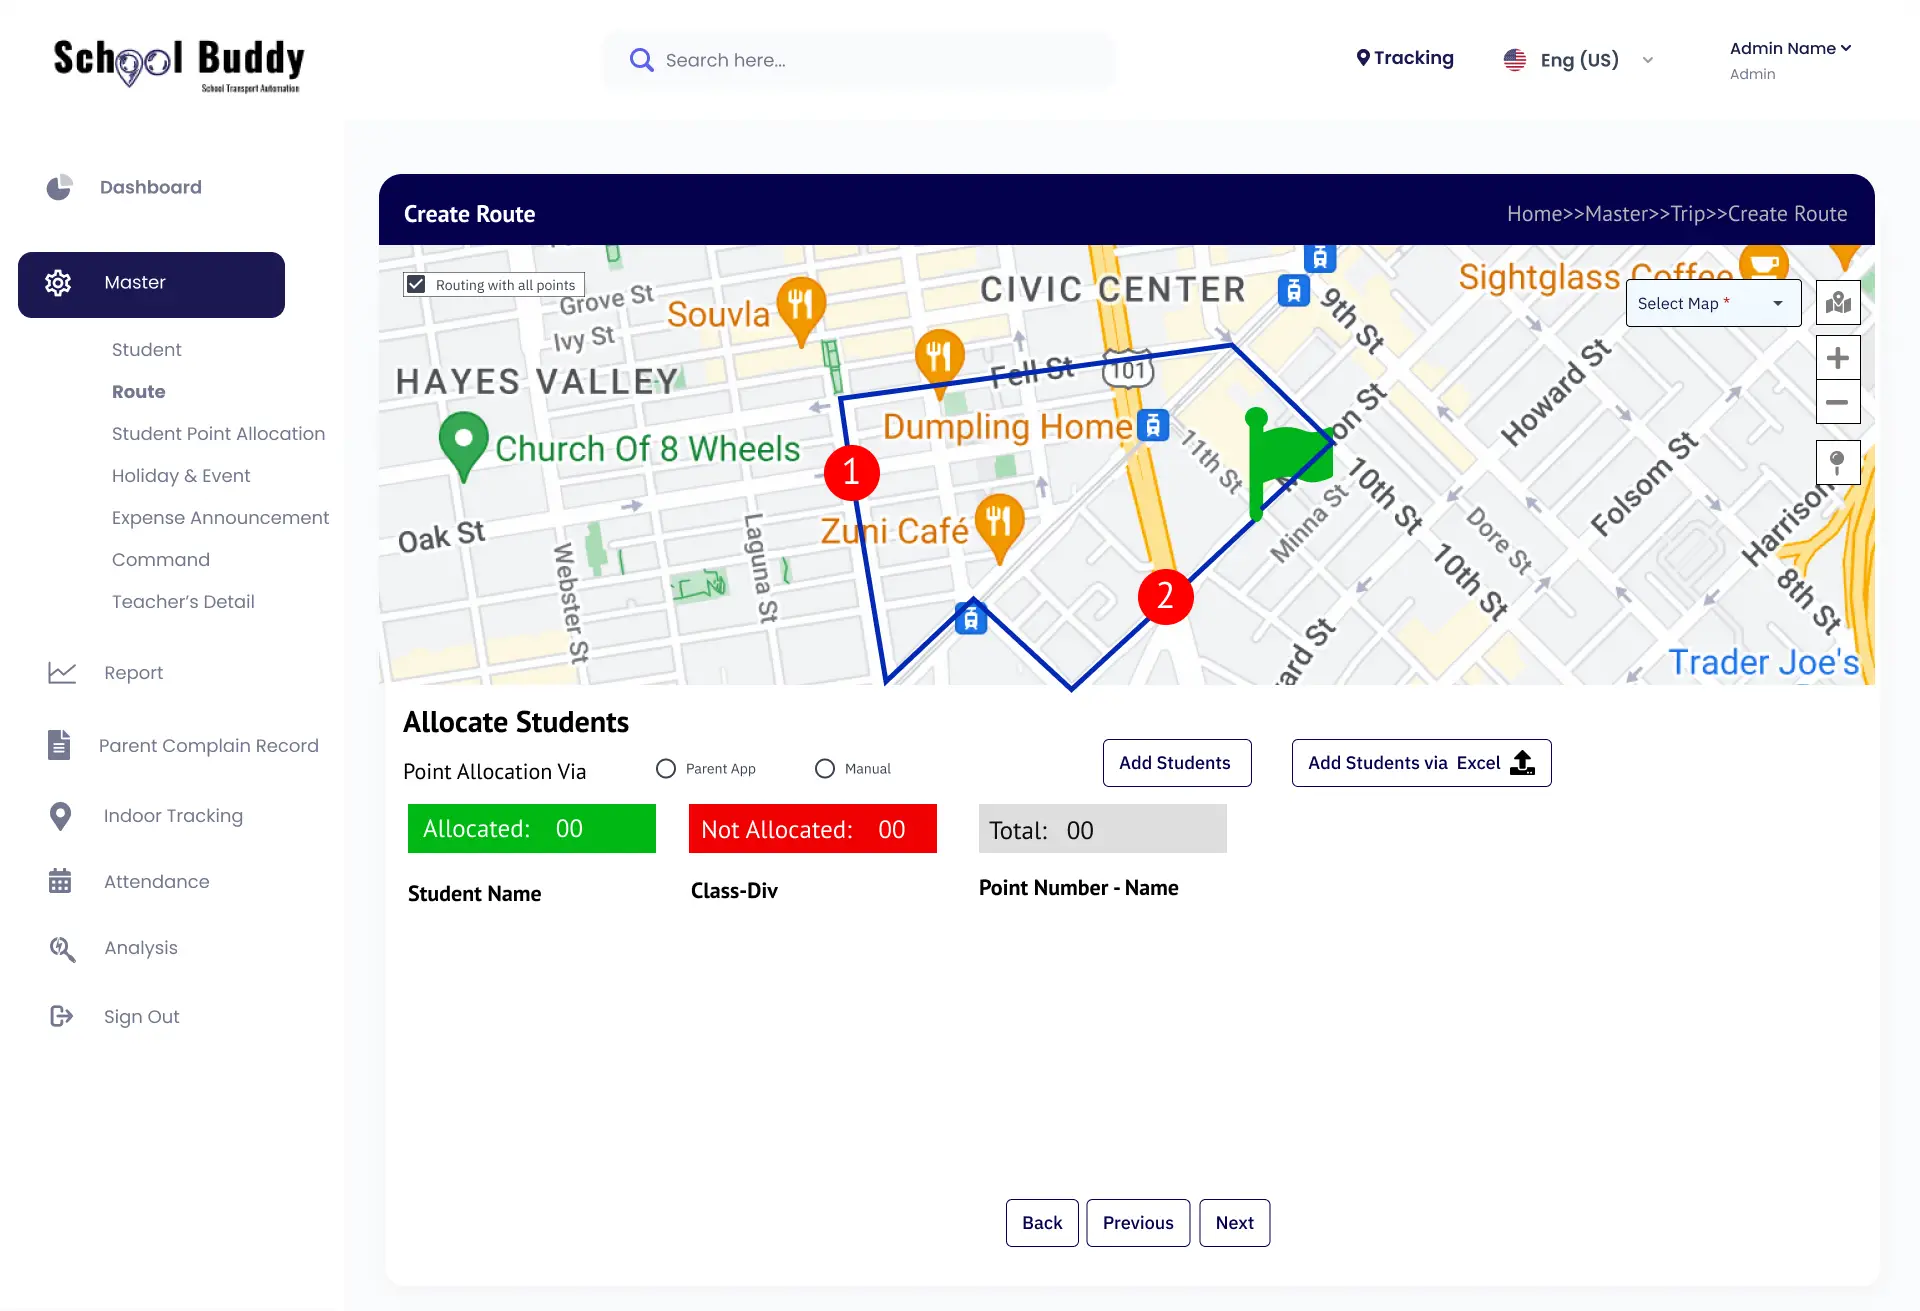1920x1311 pixels.
Task: Click the Attendance calendar icon
Action: tap(60, 881)
